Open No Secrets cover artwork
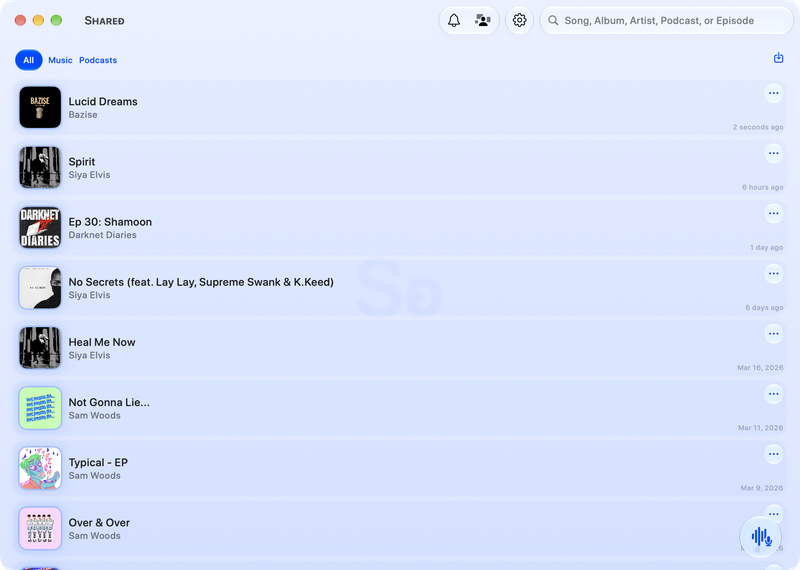Viewport: 800px width, 570px height. click(40, 288)
